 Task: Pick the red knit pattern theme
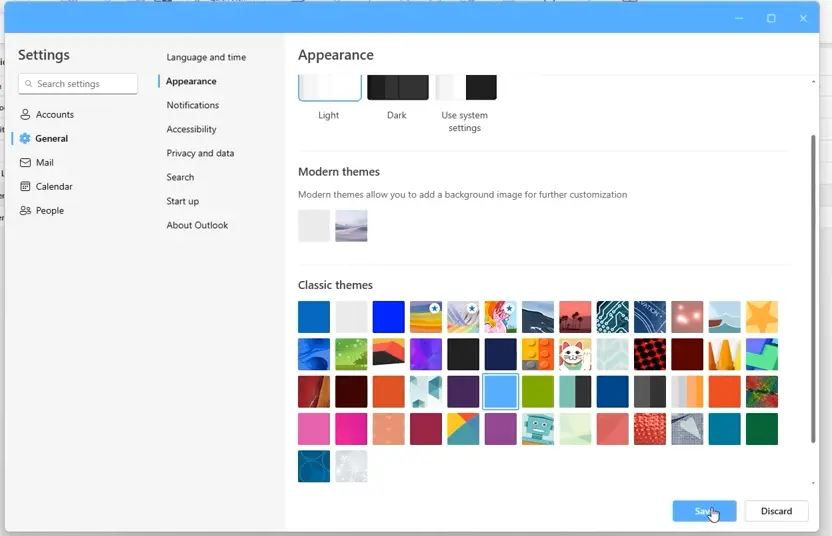pyautogui.click(x=650, y=429)
